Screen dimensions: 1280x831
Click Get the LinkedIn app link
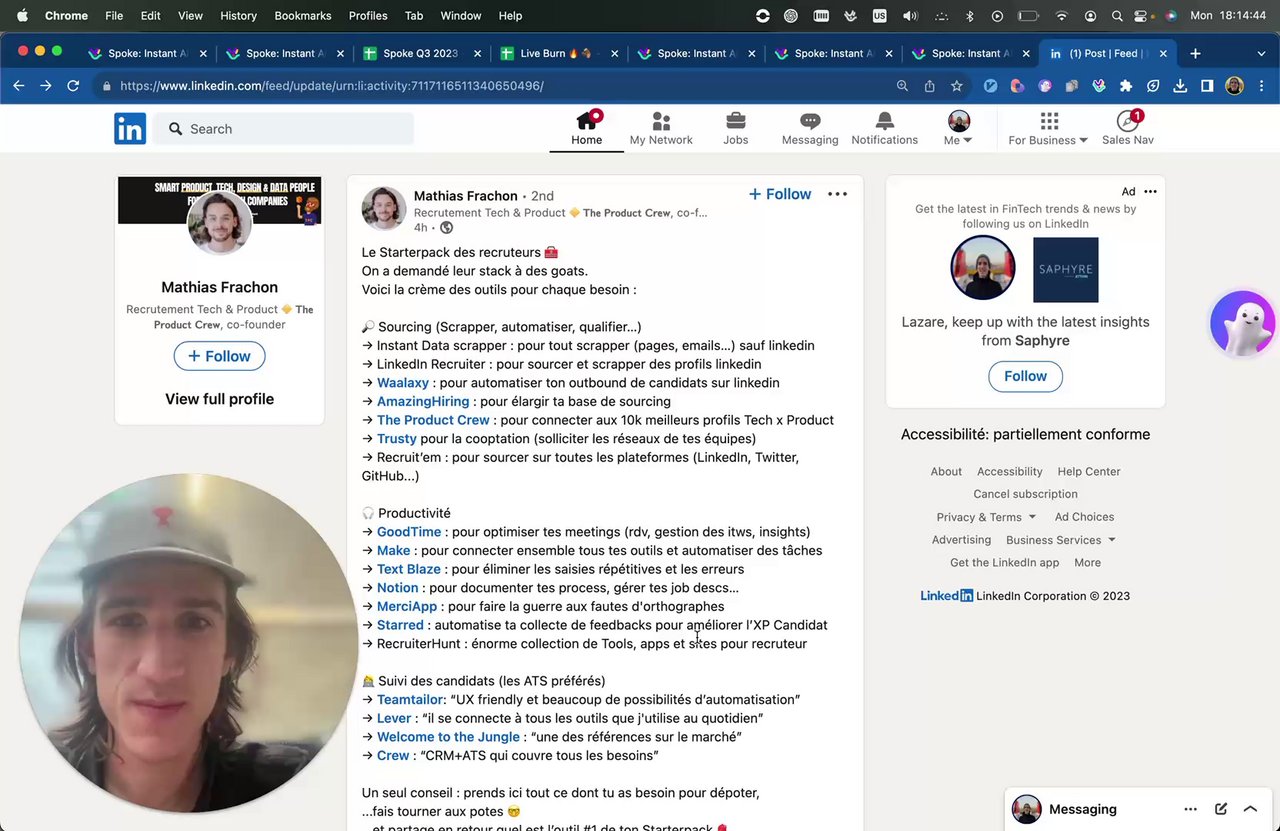tap(1004, 563)
